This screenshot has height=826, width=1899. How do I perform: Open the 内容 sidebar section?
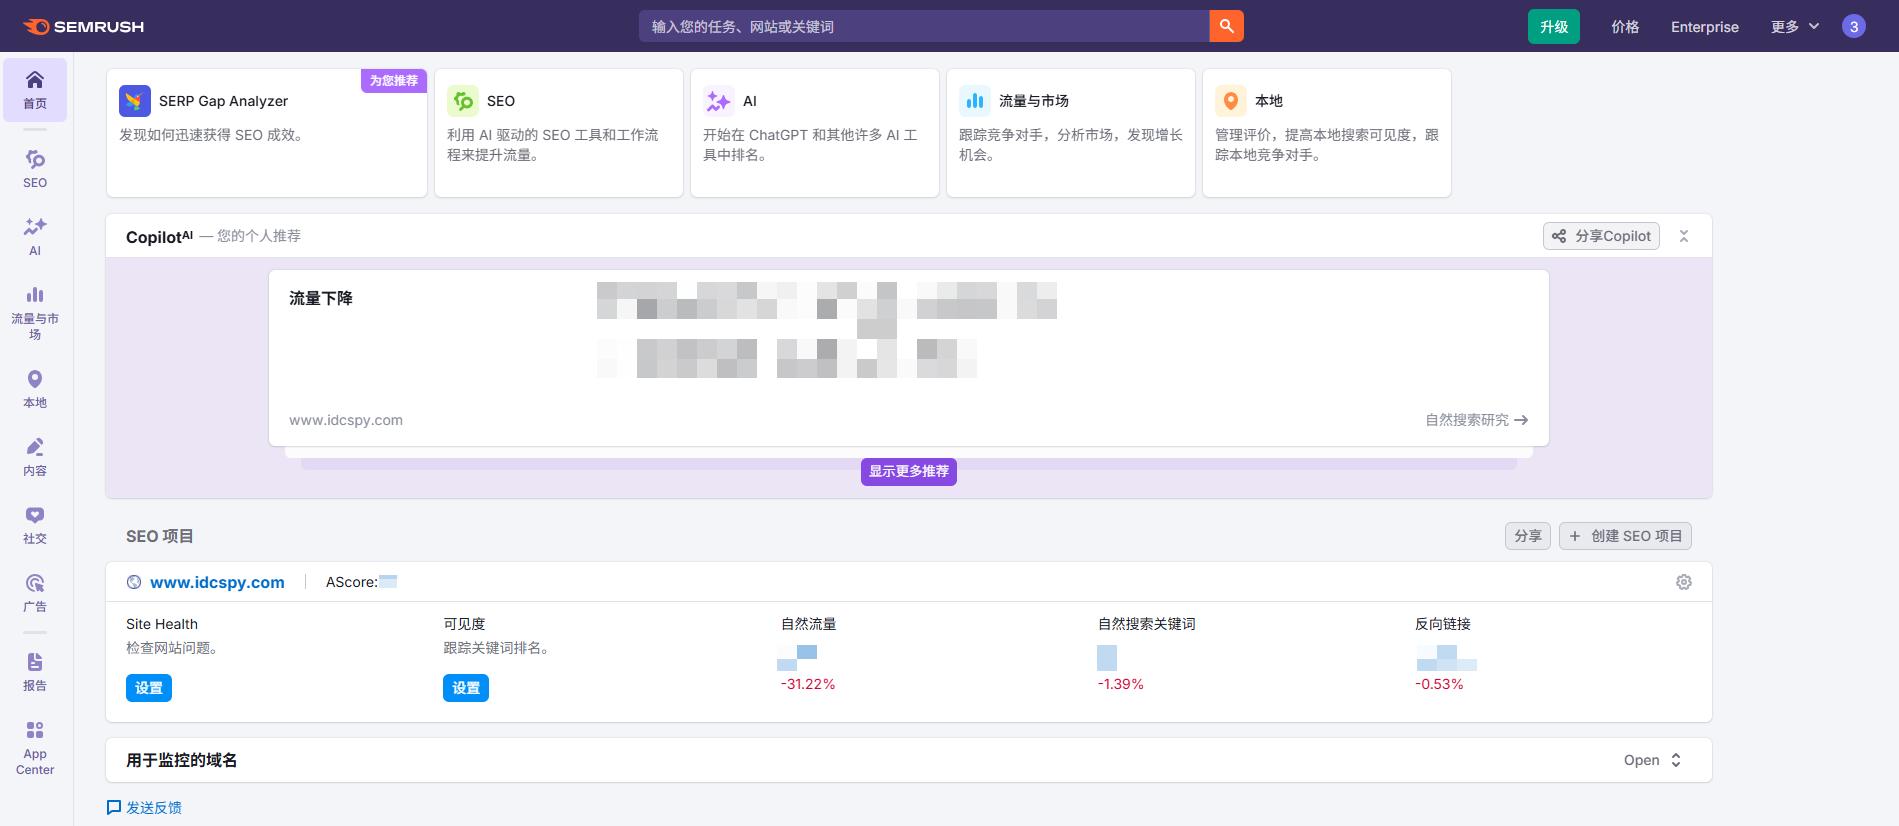[x=35, y=457]
